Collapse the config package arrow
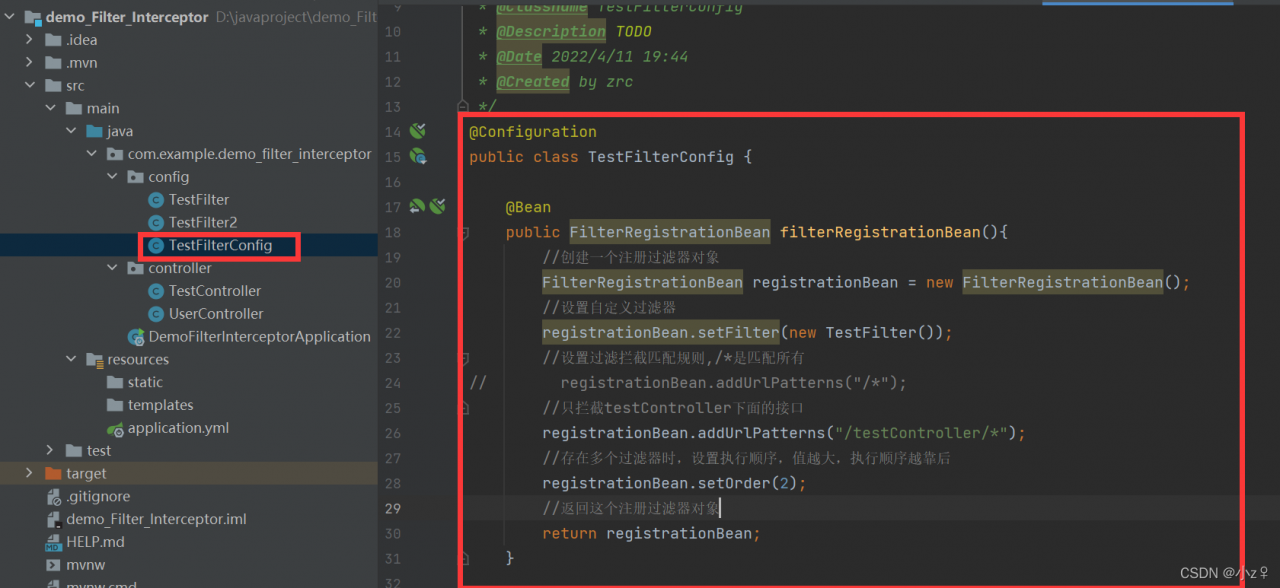The width and height of the screenshot is (1280, 588). (x=113, y=177)
